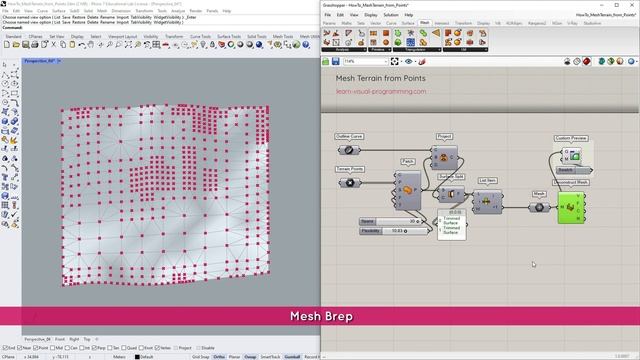Adjust the Flexibility number slider
The image size is (640, 360).
coord(394,231)
